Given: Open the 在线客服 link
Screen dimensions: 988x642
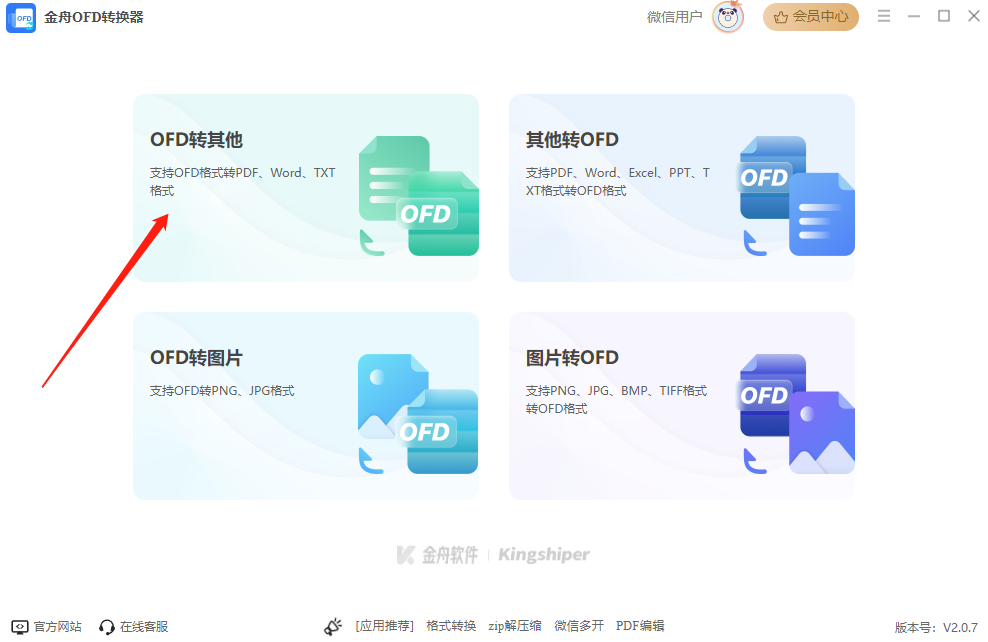Looking at the screenshot, I should [144, 626].
